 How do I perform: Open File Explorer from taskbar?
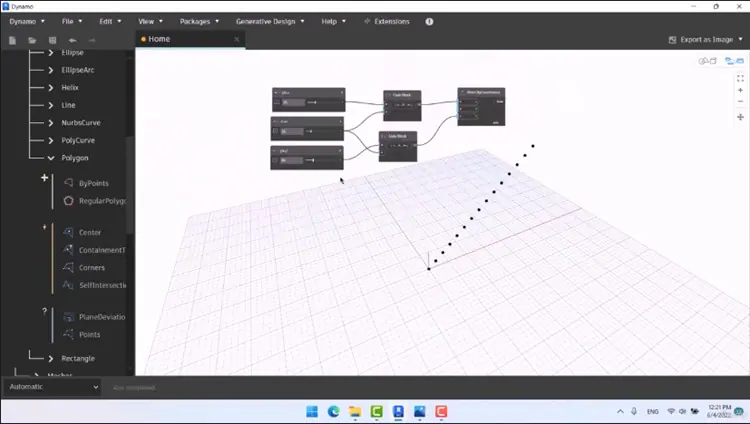point(355,412)
